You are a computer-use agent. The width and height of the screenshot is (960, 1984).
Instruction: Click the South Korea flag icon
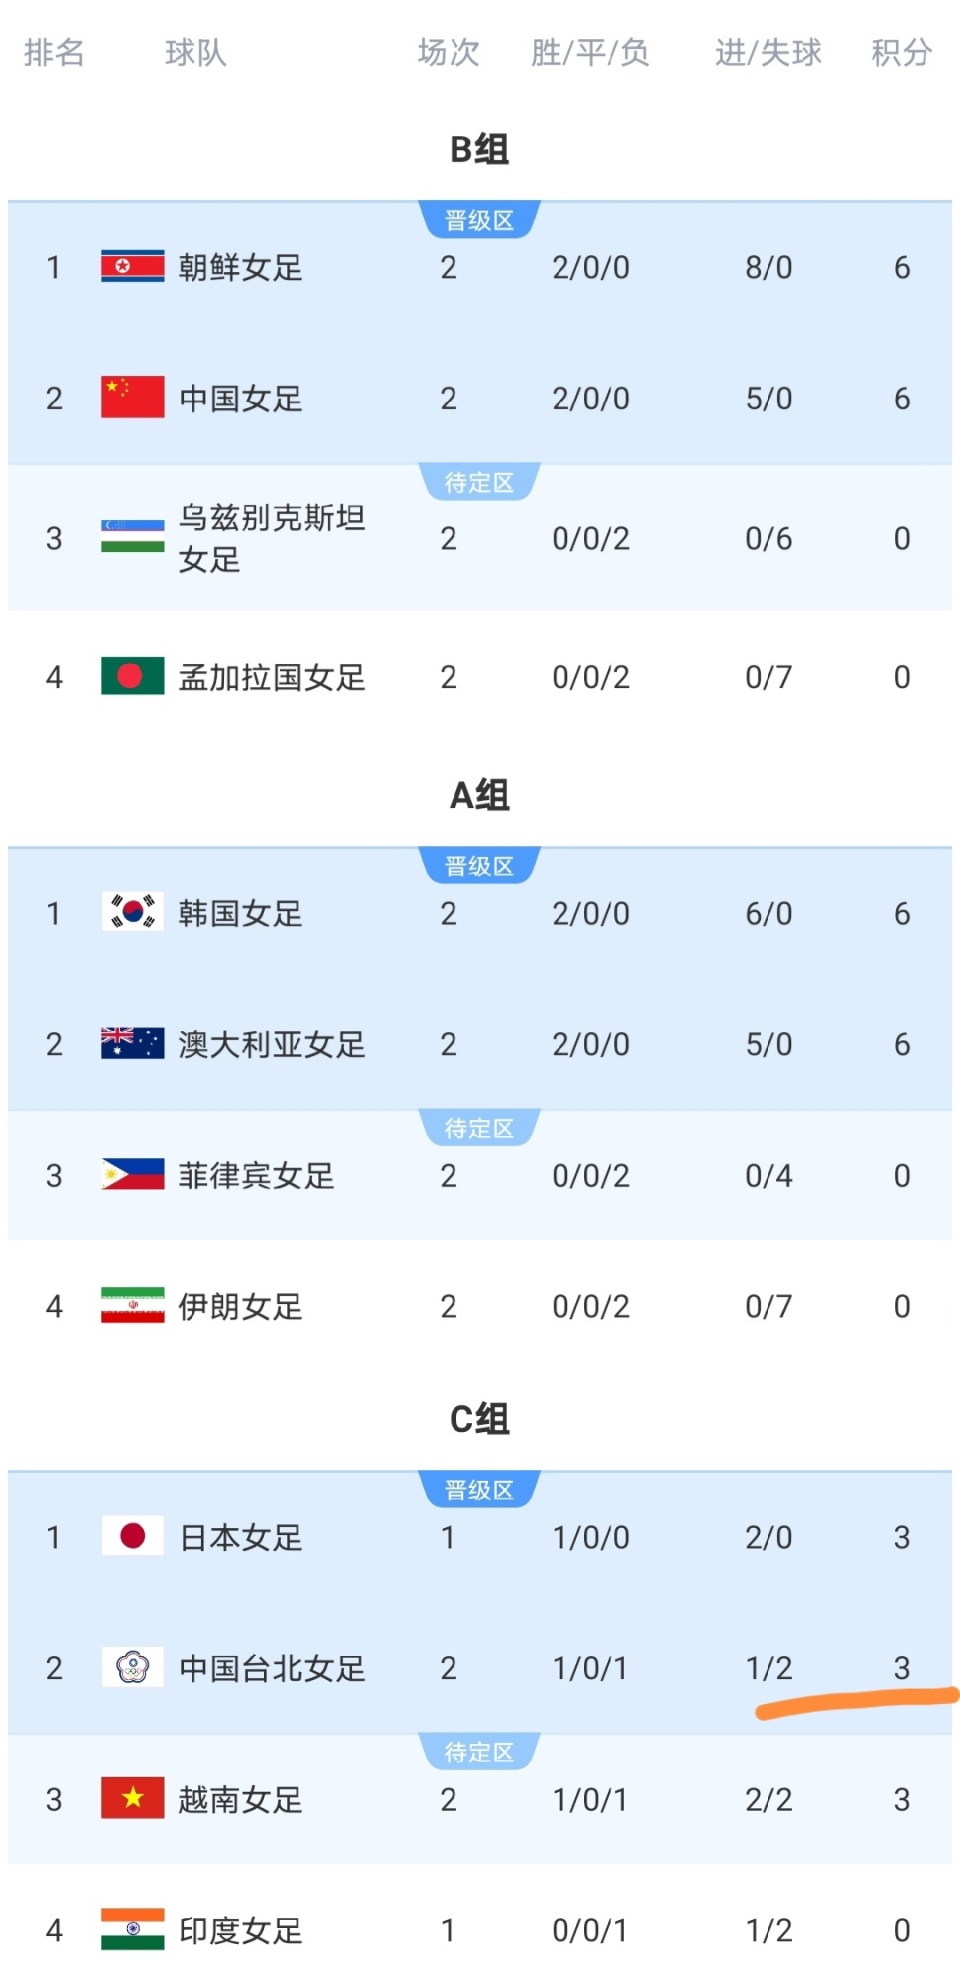coord(132,912)
